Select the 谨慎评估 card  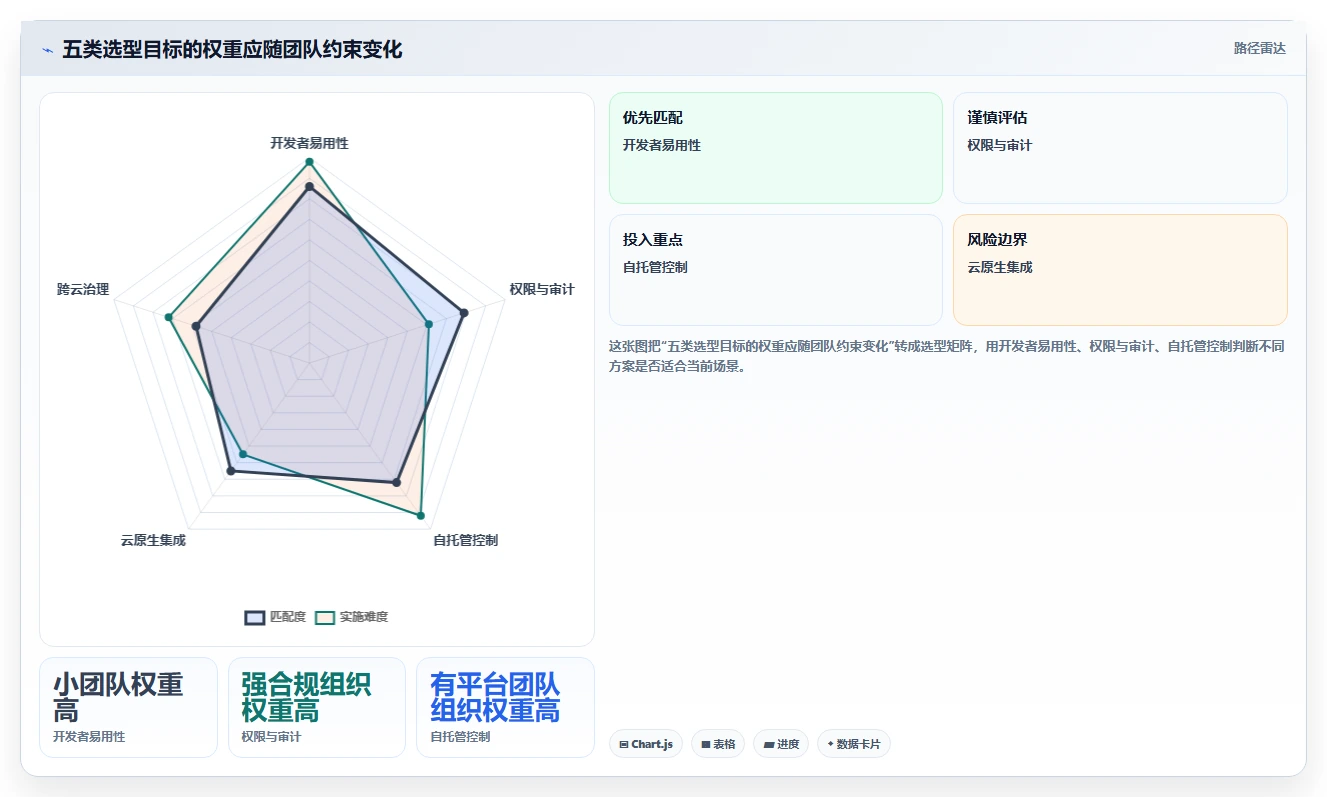point(1120,148)
